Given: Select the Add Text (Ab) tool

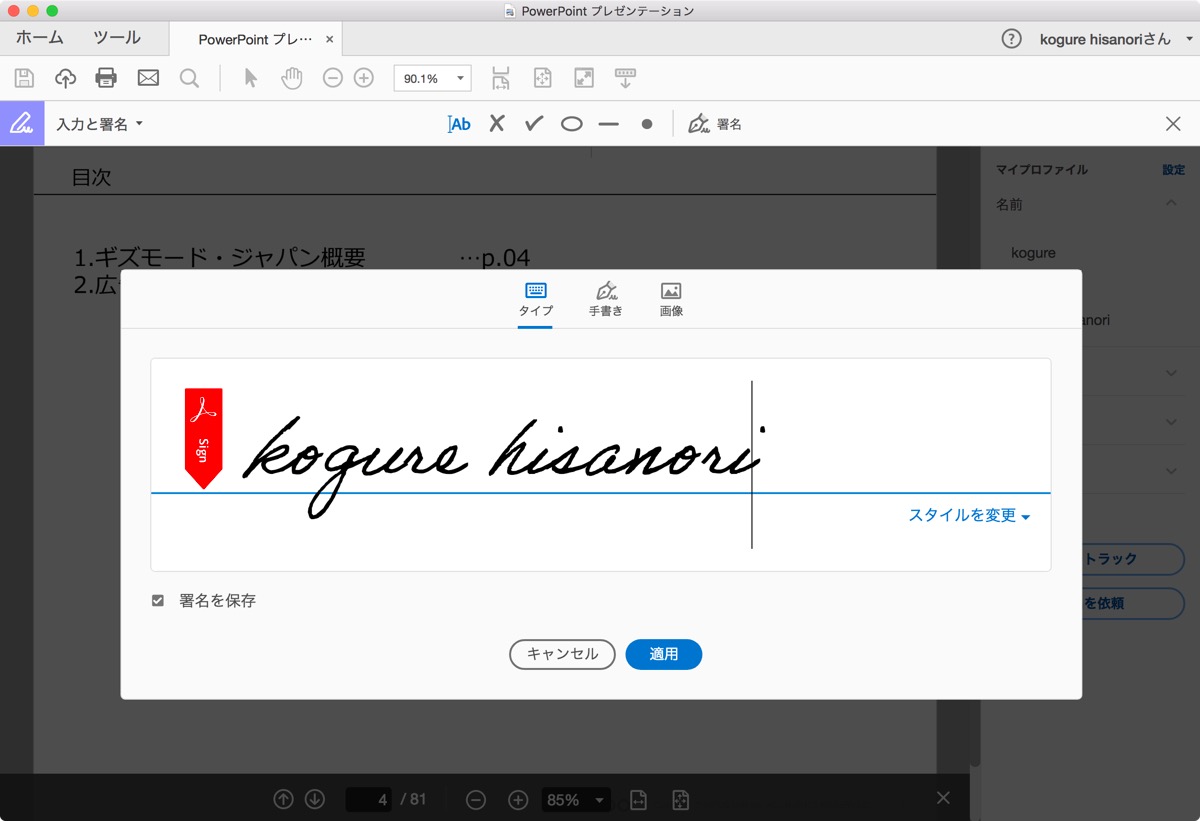Looking at the screenshot, I should (459, 124).
